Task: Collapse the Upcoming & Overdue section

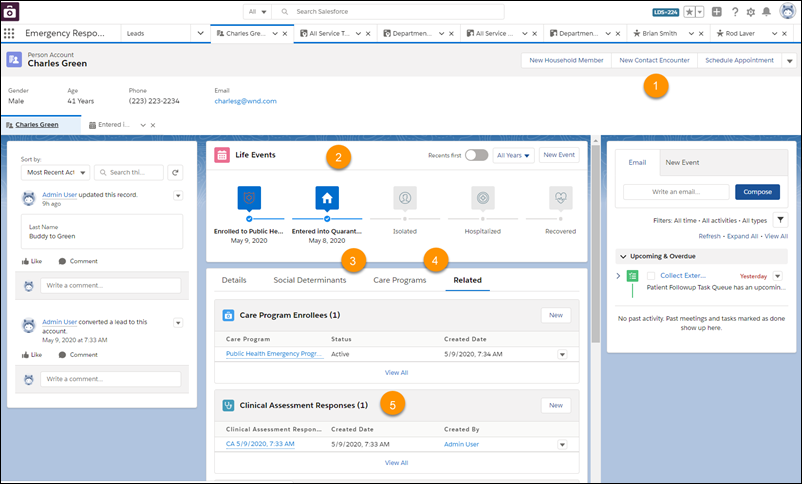Action: (623, 256)
